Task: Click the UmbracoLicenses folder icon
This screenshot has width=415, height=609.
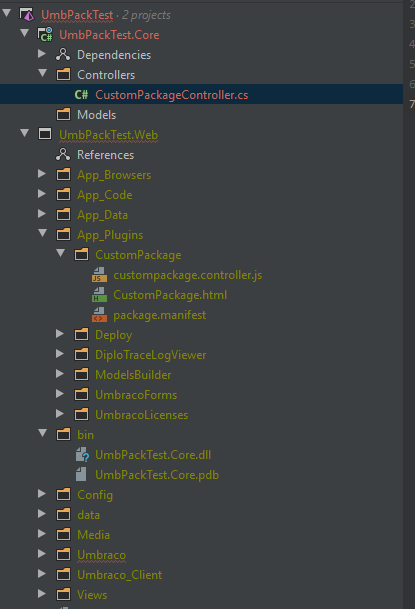Action: pyautogui.click(x=82, y=415)
